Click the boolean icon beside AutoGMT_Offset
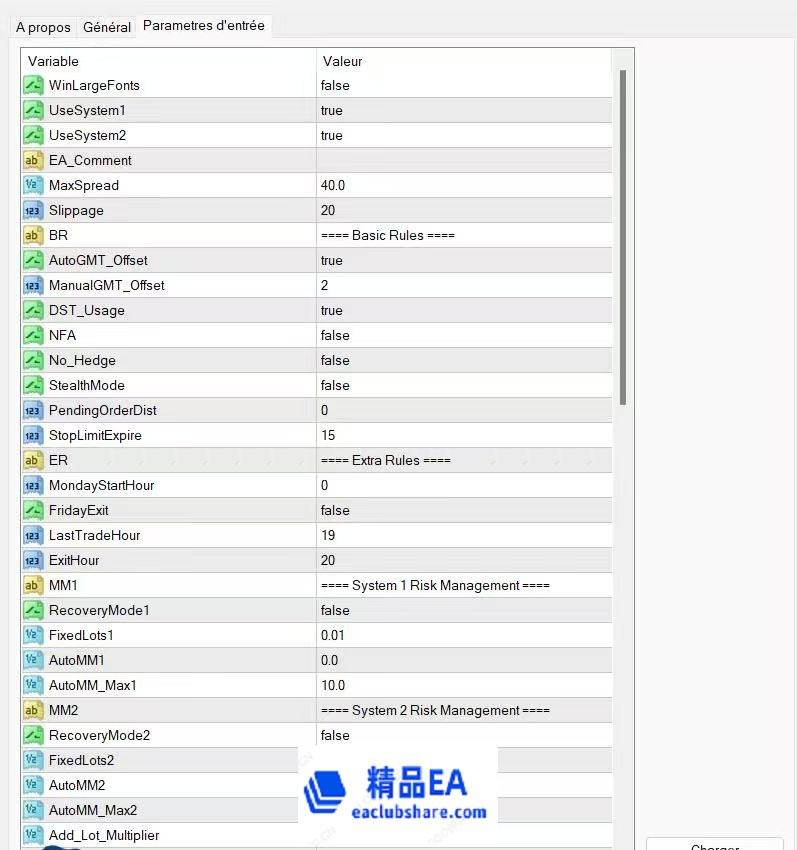The width and height of the screenshot is (797, 850). click(x=33, y=260)
